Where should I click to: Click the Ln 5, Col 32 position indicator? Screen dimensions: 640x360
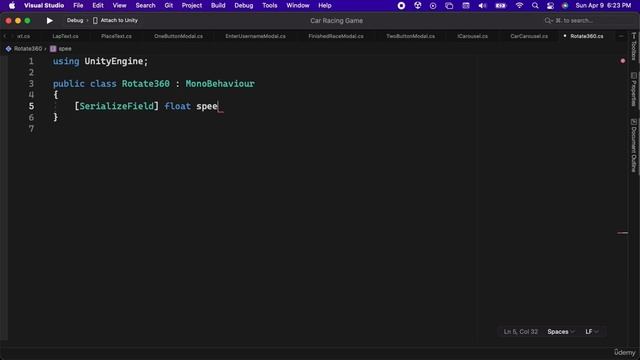point(520,332)
